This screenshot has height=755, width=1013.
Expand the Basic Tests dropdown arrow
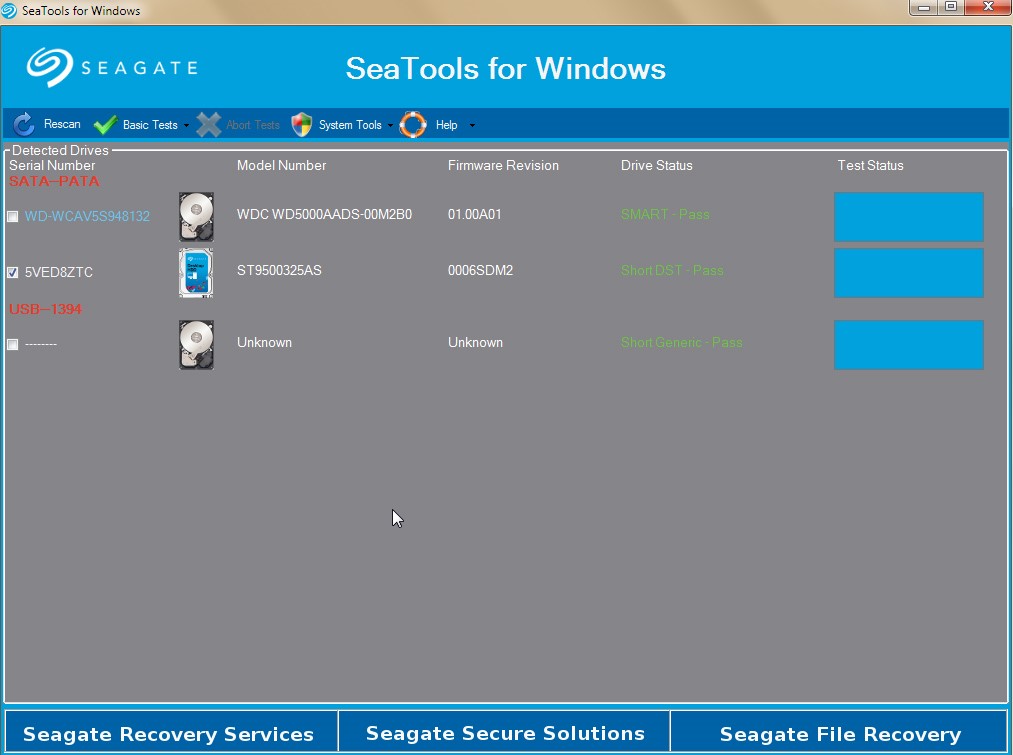click(x=186, y=126)
